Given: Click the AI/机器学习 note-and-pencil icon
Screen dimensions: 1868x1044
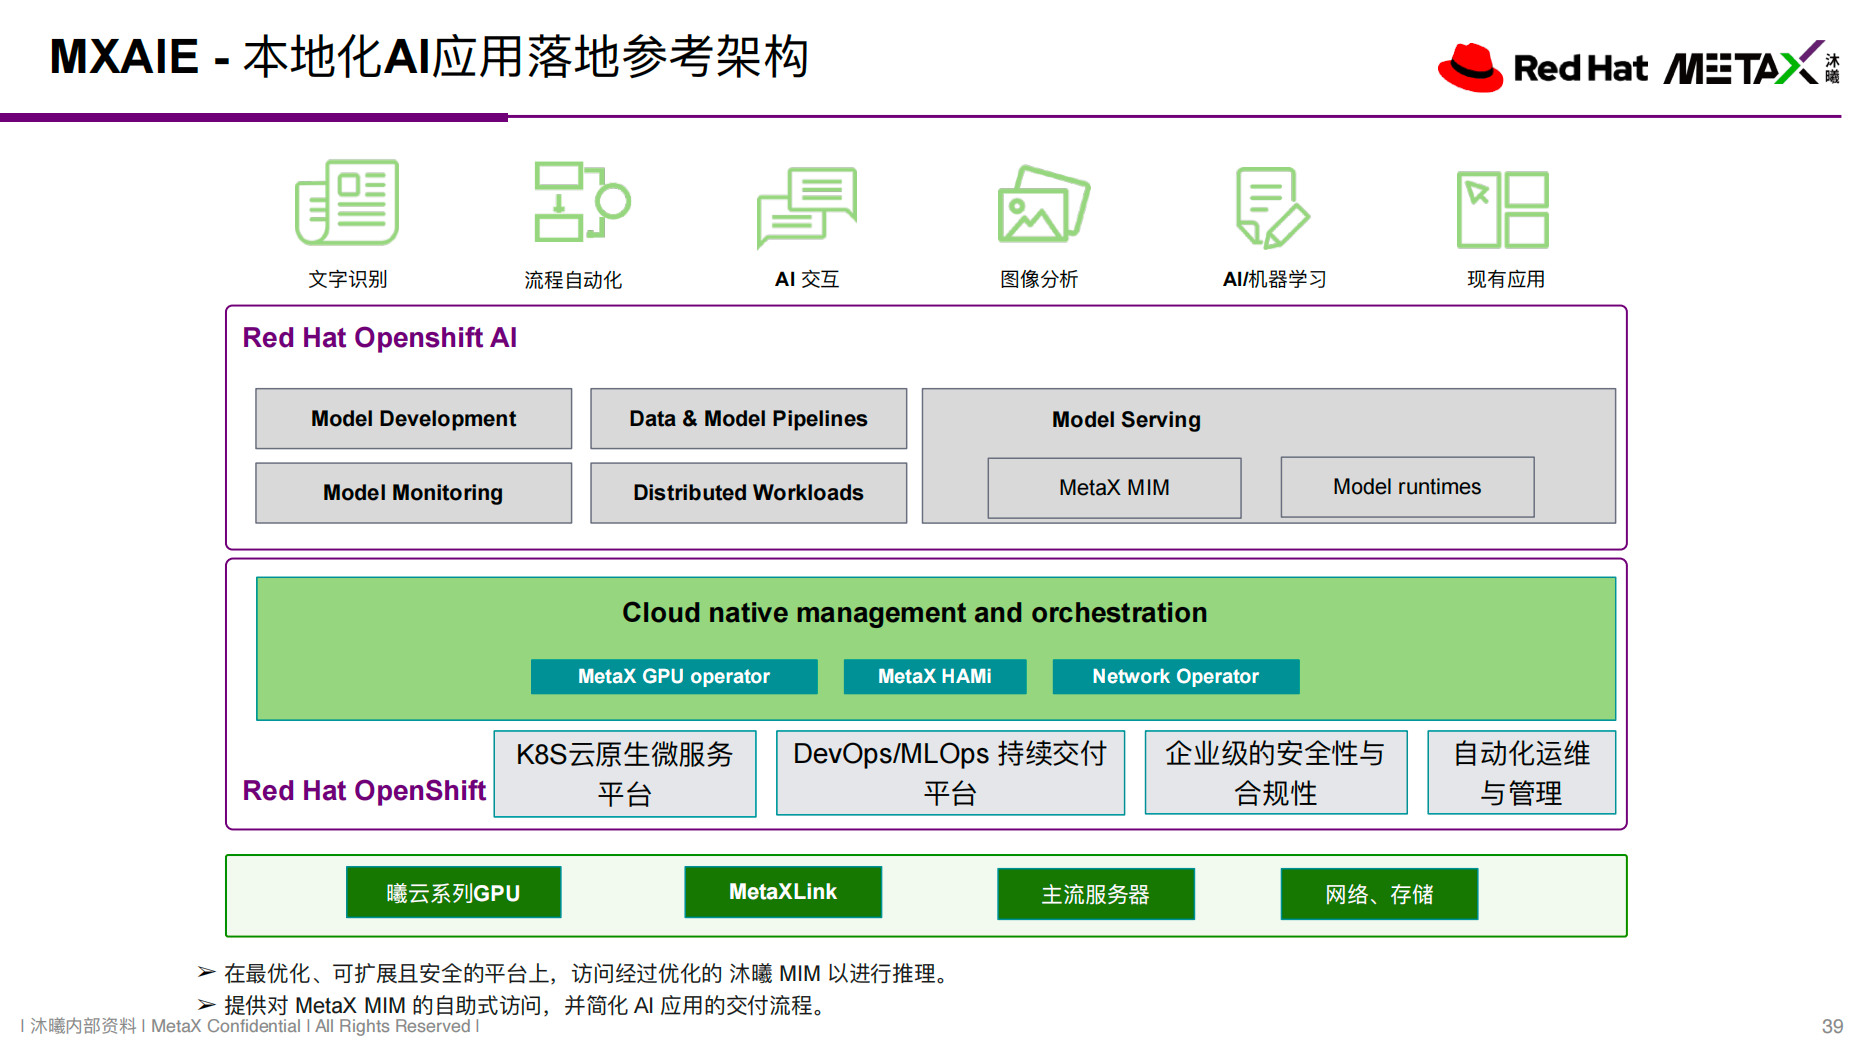Looking at the screenshot, I should pyautogui.click(x=1272, y=207).
